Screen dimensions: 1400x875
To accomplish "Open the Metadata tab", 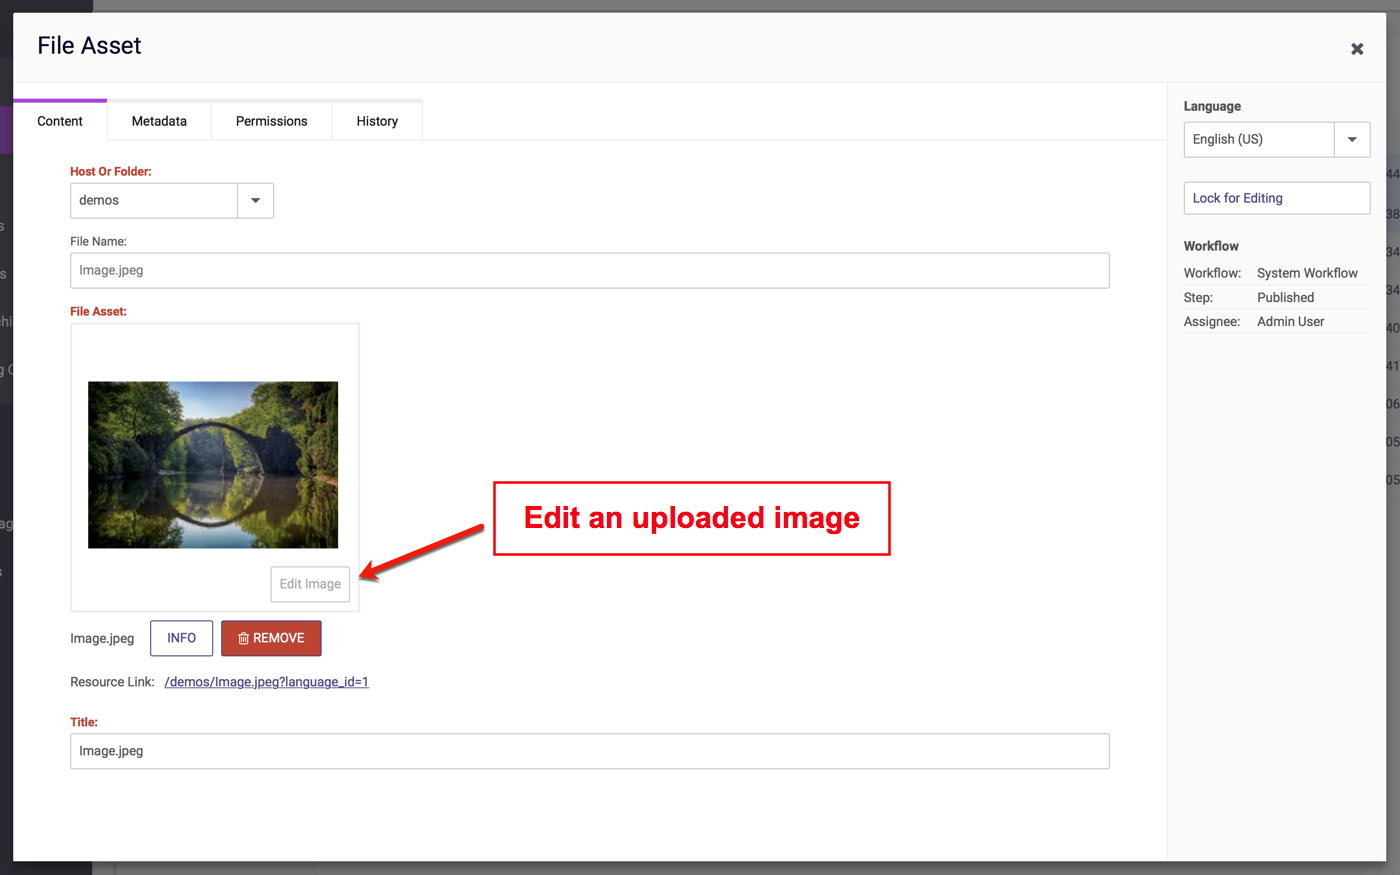I will pyautogui.click(x=159, y=121).
